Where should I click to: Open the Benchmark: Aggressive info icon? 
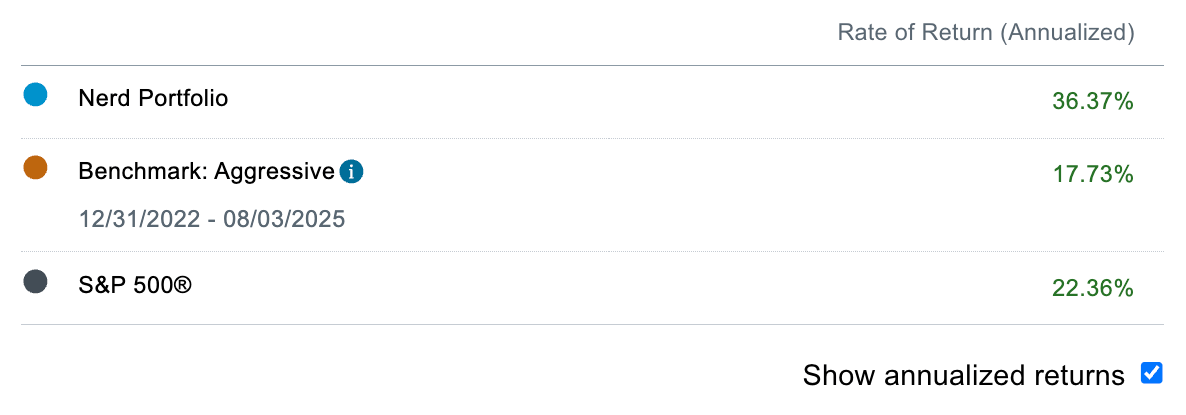tap(351, 172)
